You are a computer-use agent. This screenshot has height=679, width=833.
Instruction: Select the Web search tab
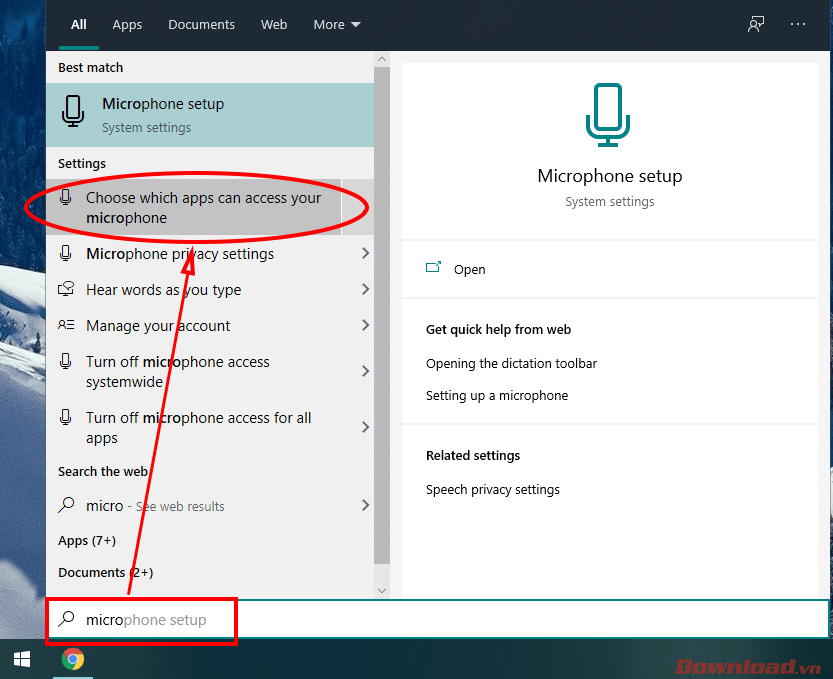click(x=274, y=24)
